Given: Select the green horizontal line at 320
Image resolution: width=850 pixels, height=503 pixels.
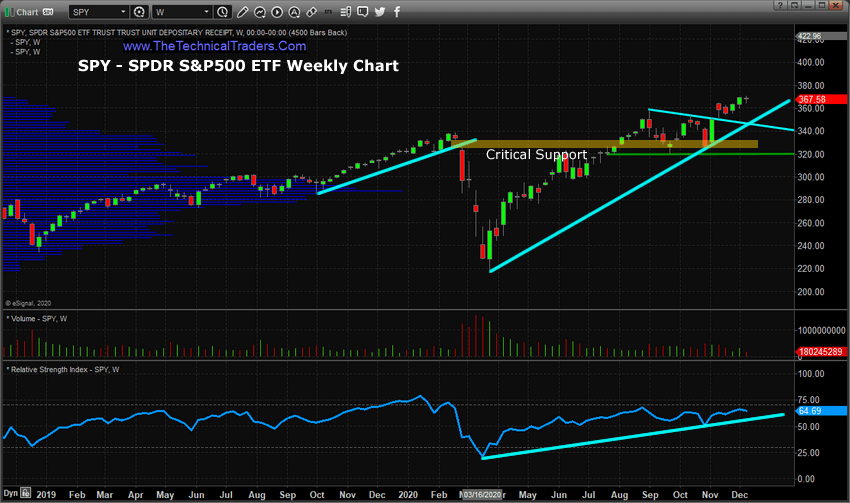Looking at the screenshot, I should coord(700,154).
